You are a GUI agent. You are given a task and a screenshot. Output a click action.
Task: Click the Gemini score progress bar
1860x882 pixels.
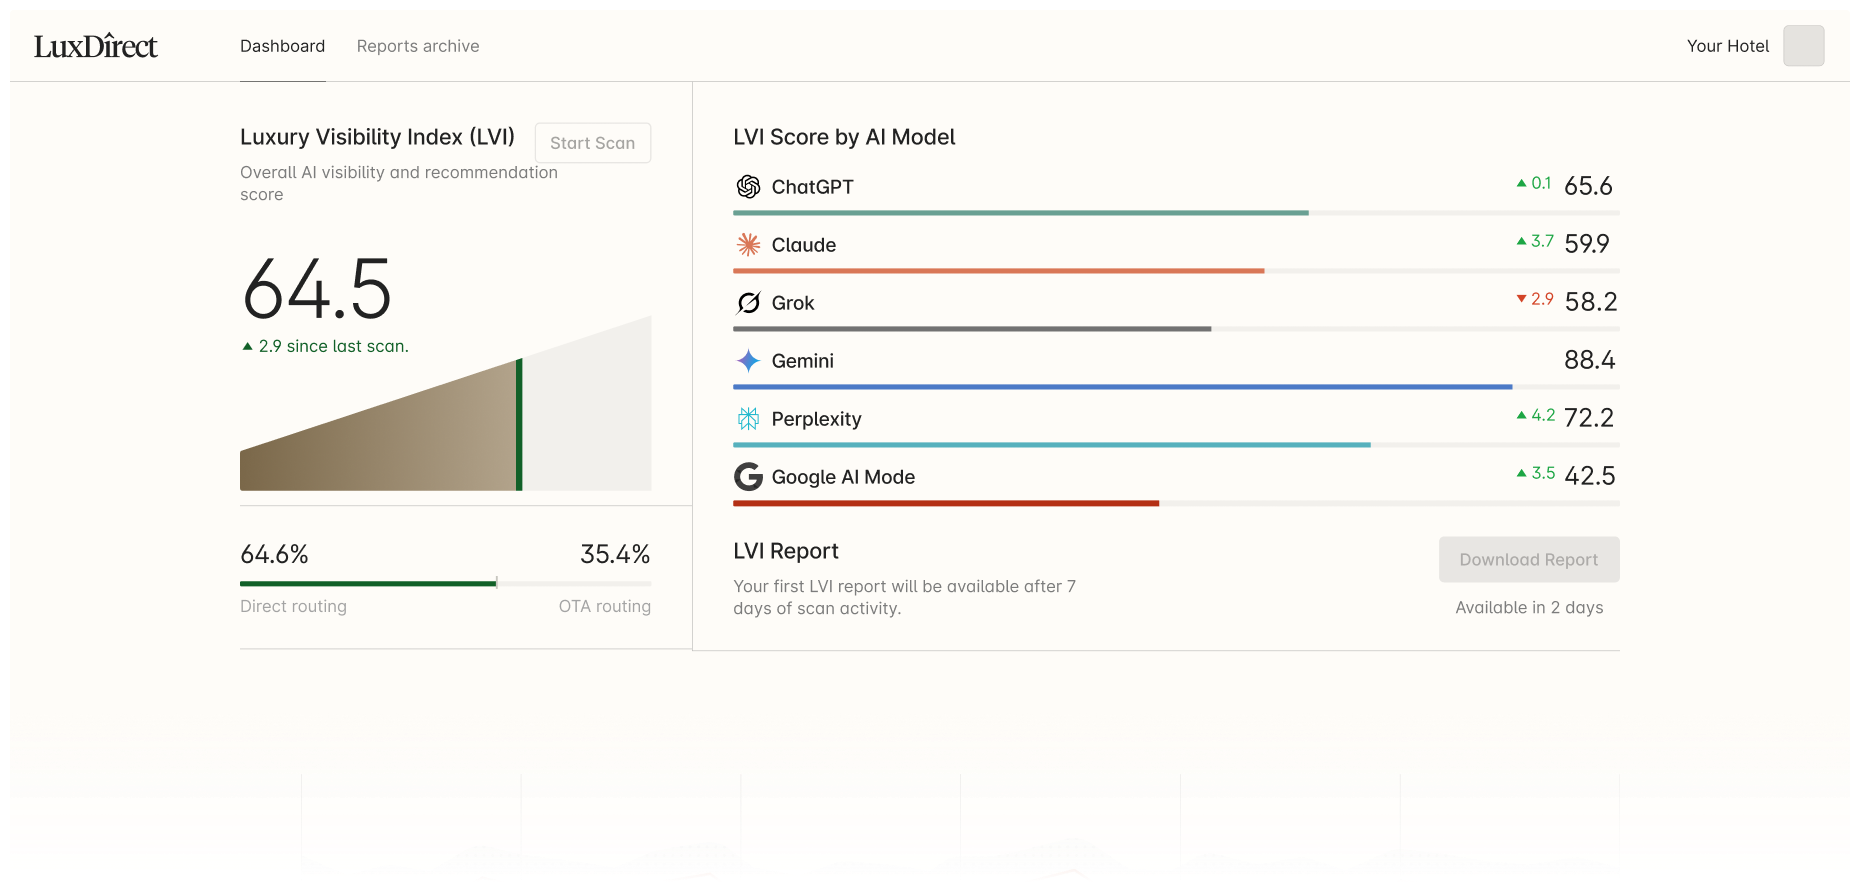pos(1176,387)
